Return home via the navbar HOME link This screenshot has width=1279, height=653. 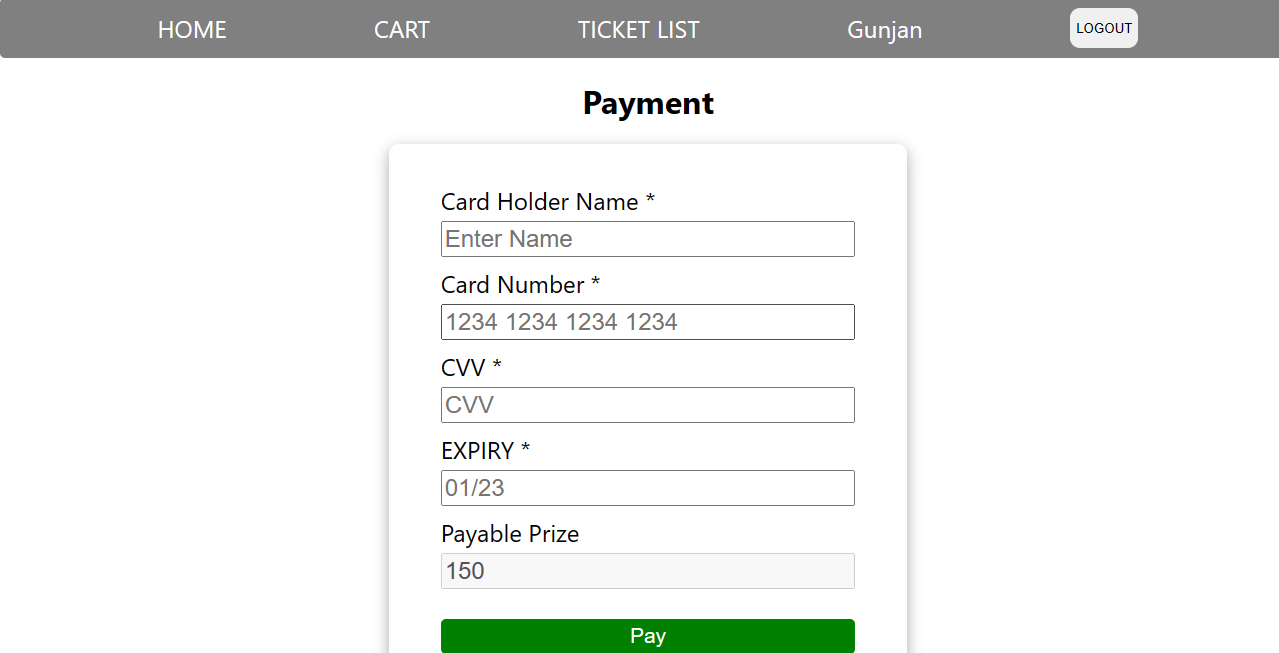(191, 29)
